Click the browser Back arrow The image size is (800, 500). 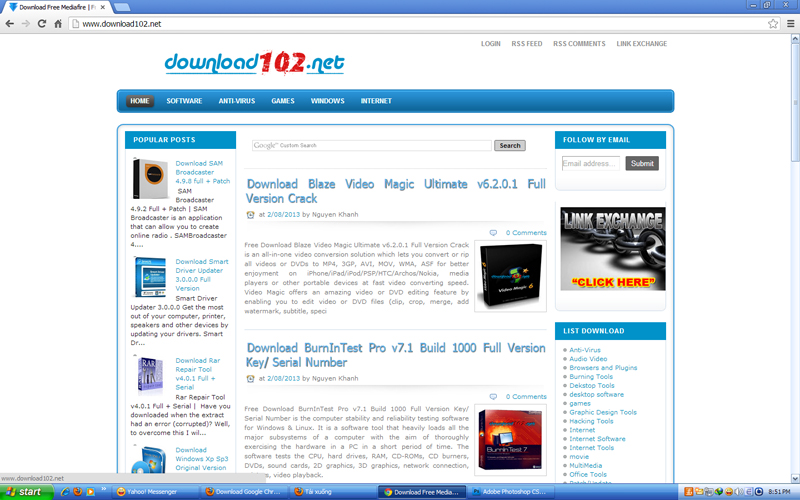click(9, 23)
